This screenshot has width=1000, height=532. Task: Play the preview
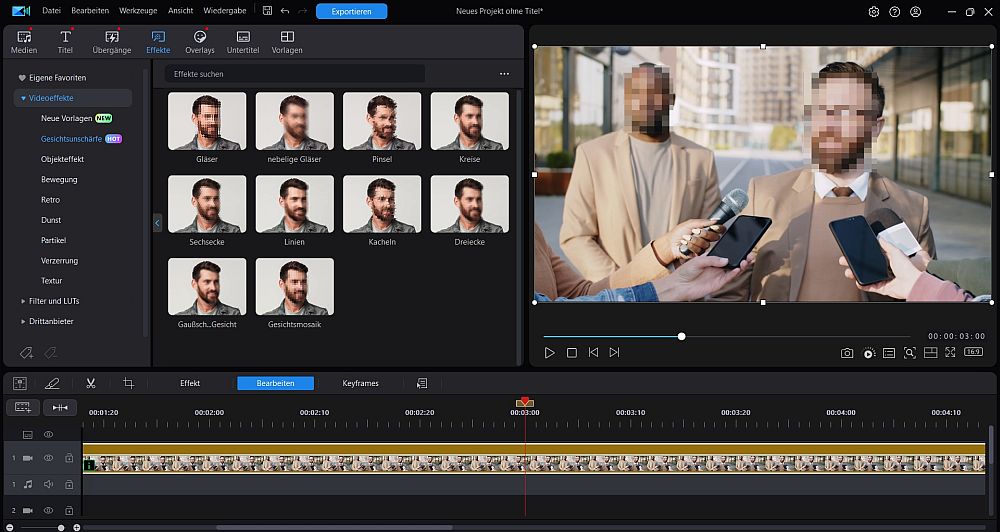coord(549,353)
